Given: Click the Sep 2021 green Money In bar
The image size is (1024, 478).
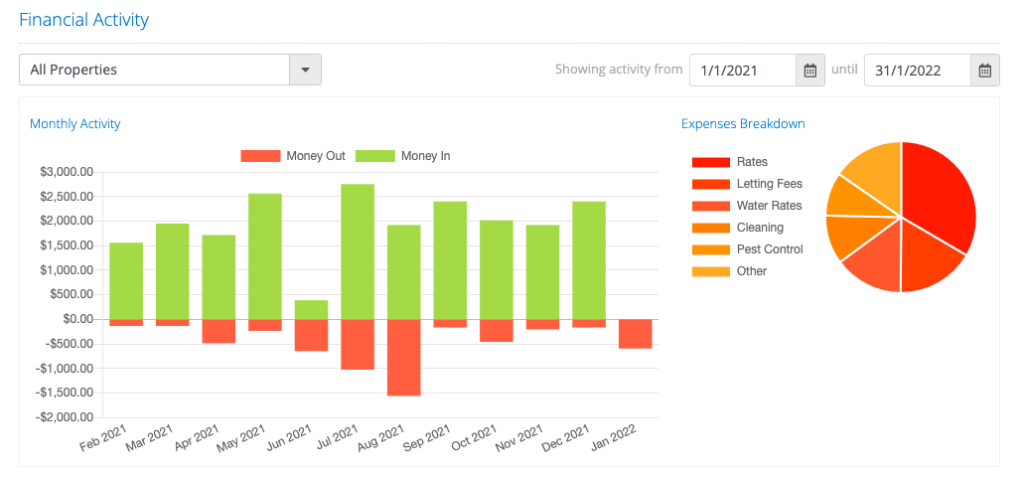Looking at the screenshot, I should (x=451, y=261).
